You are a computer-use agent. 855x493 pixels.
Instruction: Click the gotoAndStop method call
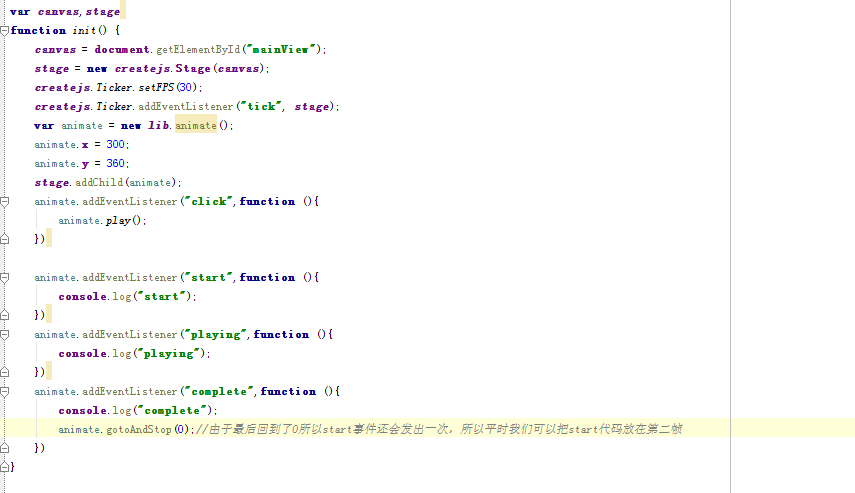(139, 429)
